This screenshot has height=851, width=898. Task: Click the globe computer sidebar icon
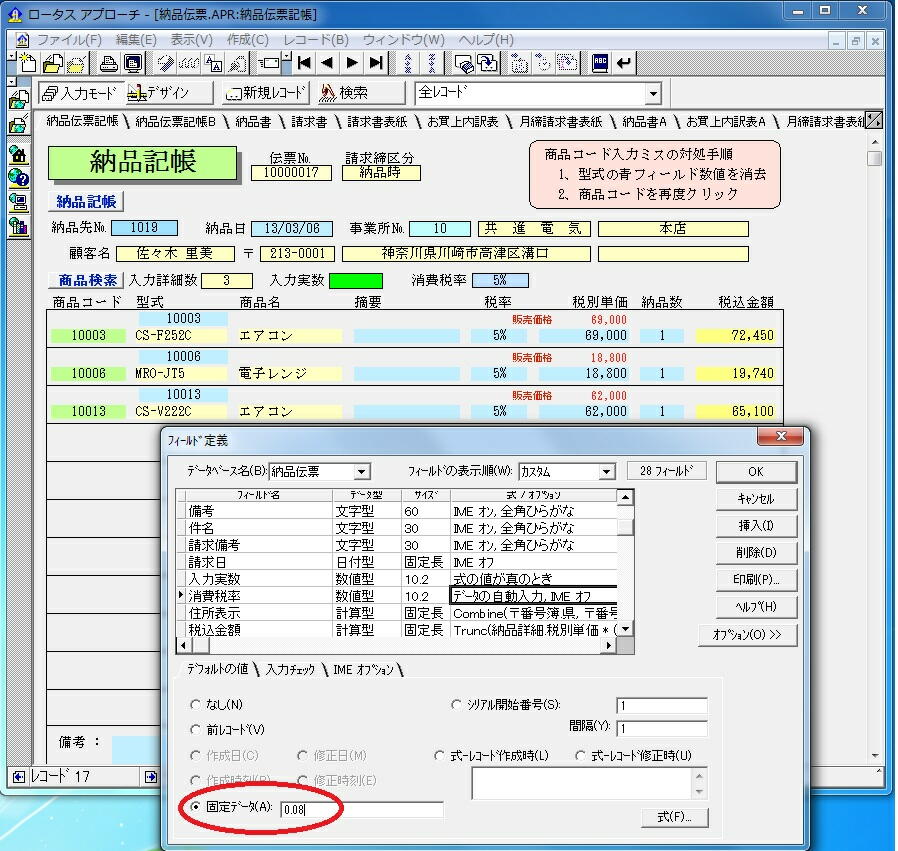coord(18,202)
